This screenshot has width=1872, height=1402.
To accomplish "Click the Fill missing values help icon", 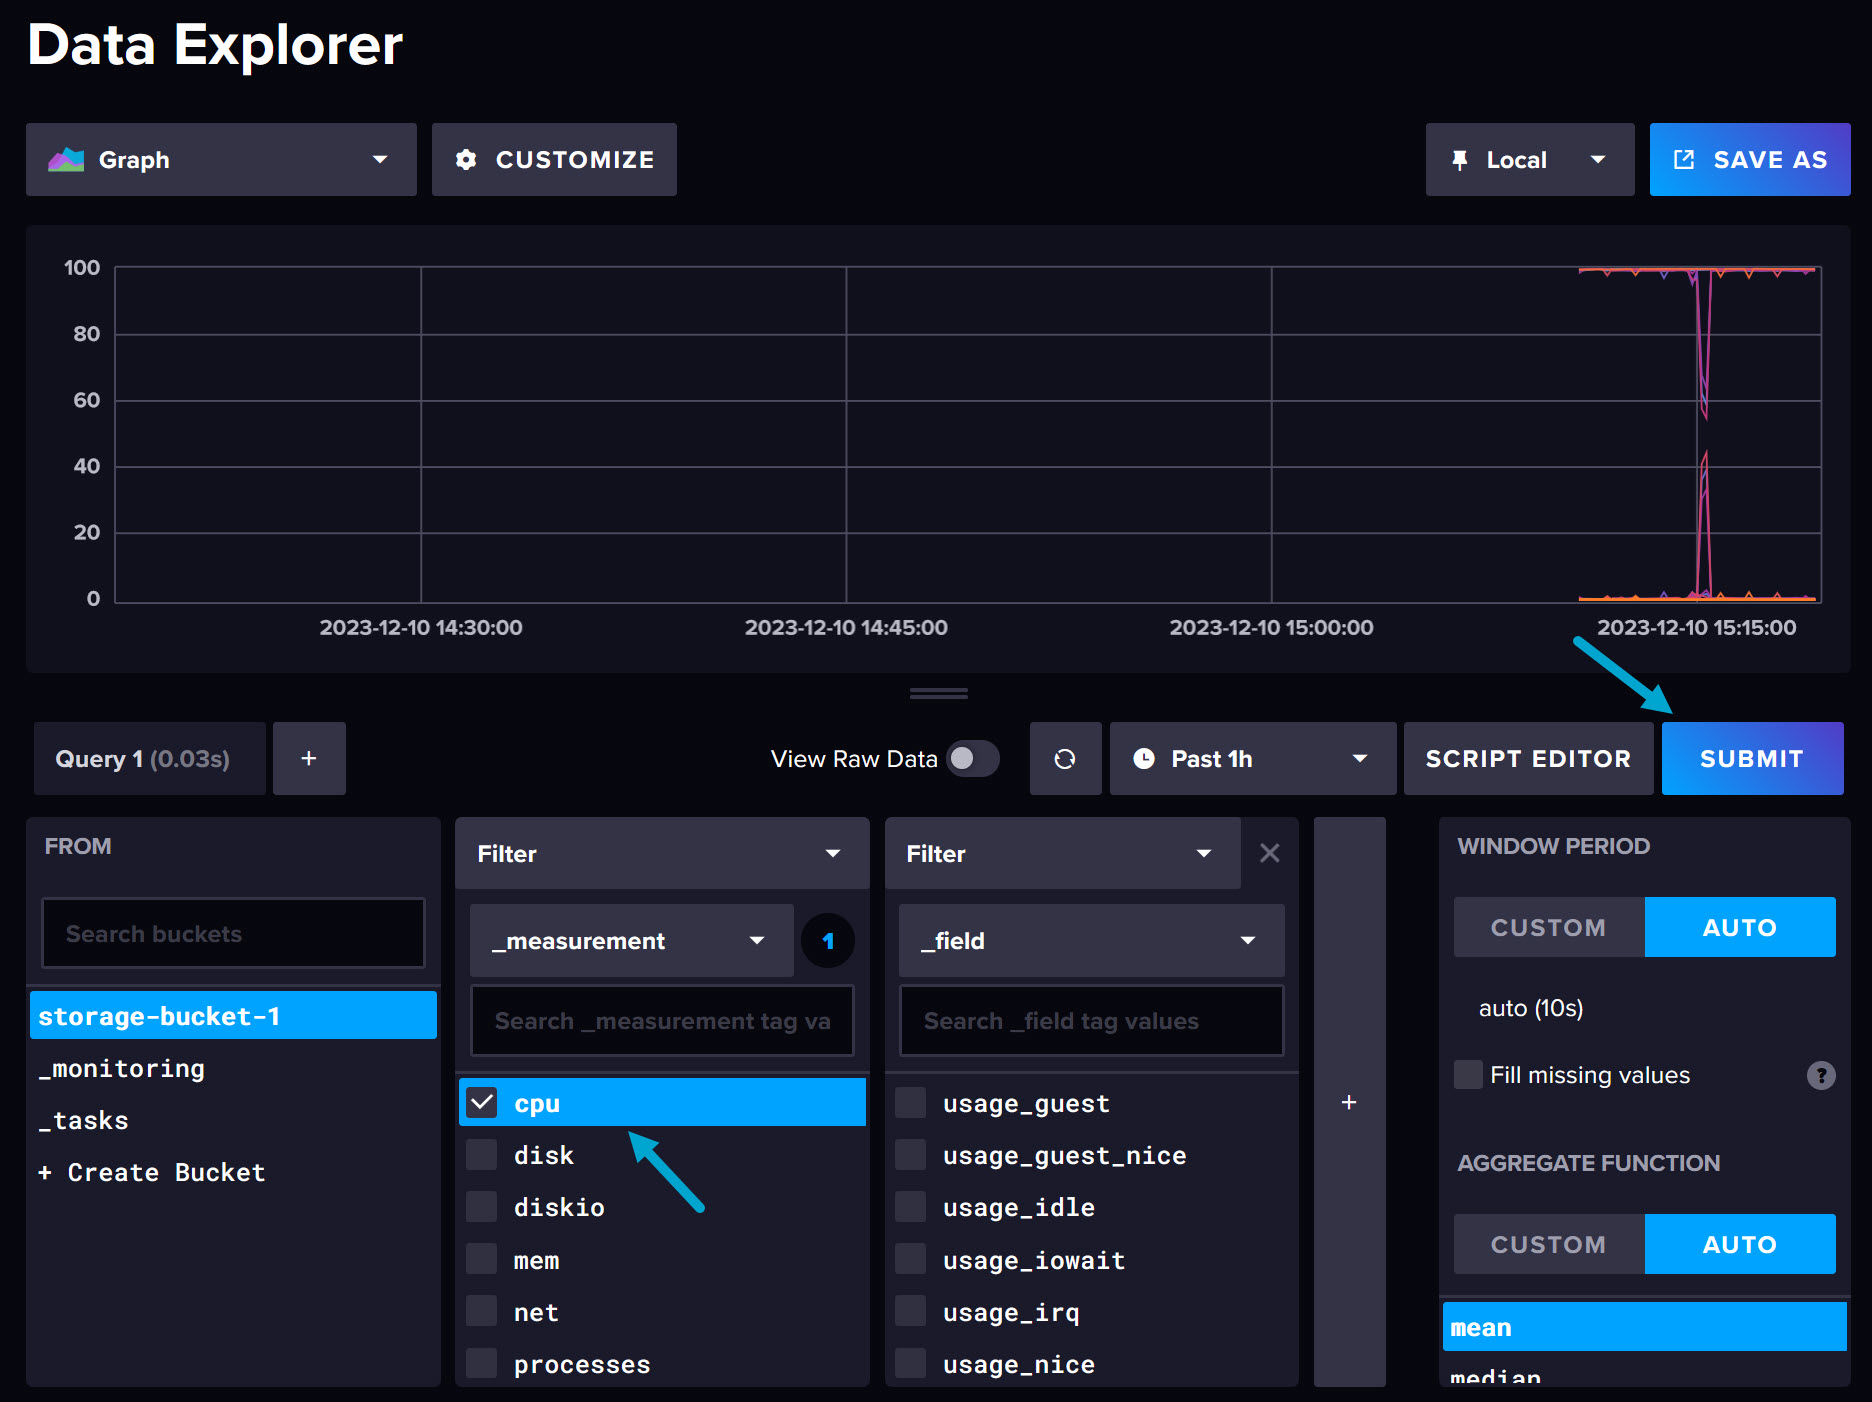I will click(x=1822, y=1075).
